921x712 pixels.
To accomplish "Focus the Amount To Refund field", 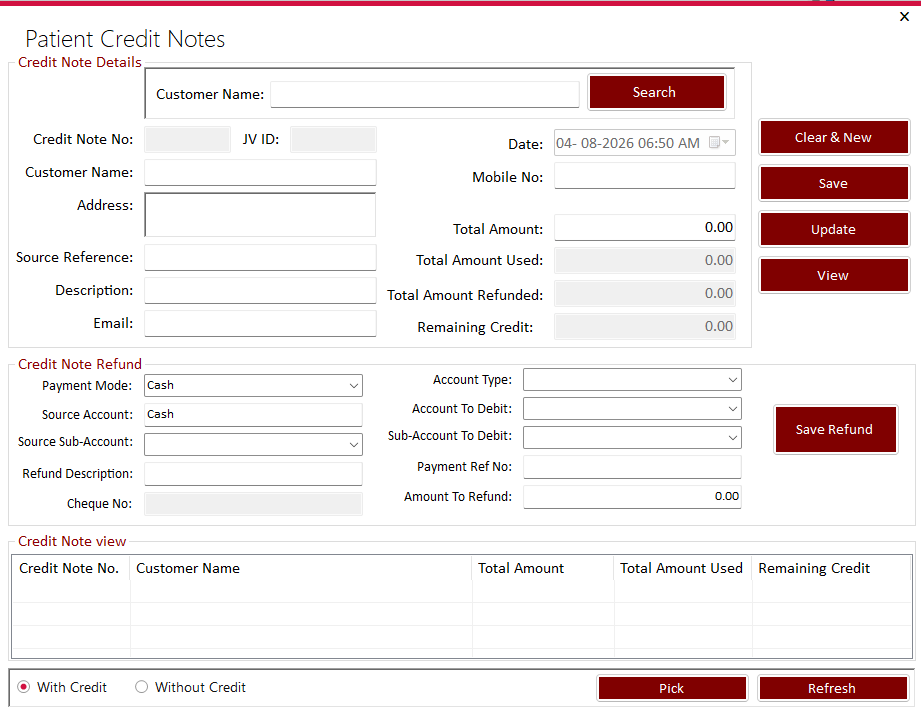I will tap(632, 496).
